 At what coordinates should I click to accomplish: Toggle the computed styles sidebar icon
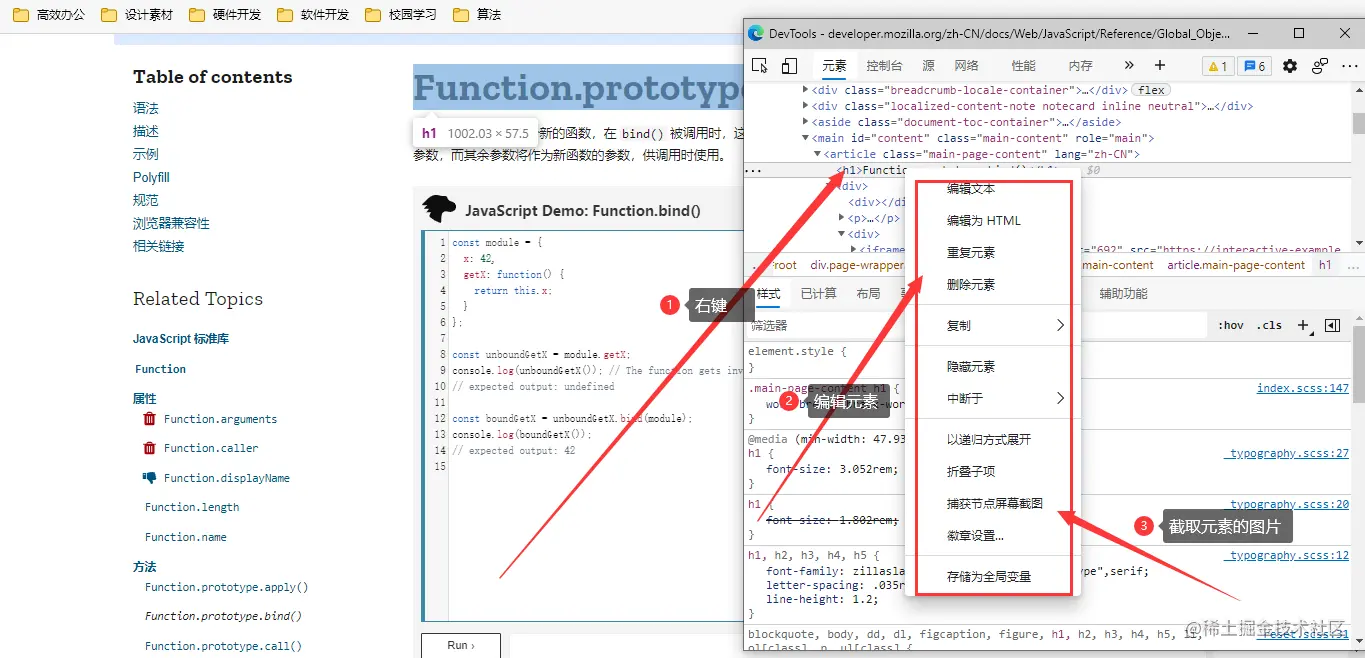1332,325
